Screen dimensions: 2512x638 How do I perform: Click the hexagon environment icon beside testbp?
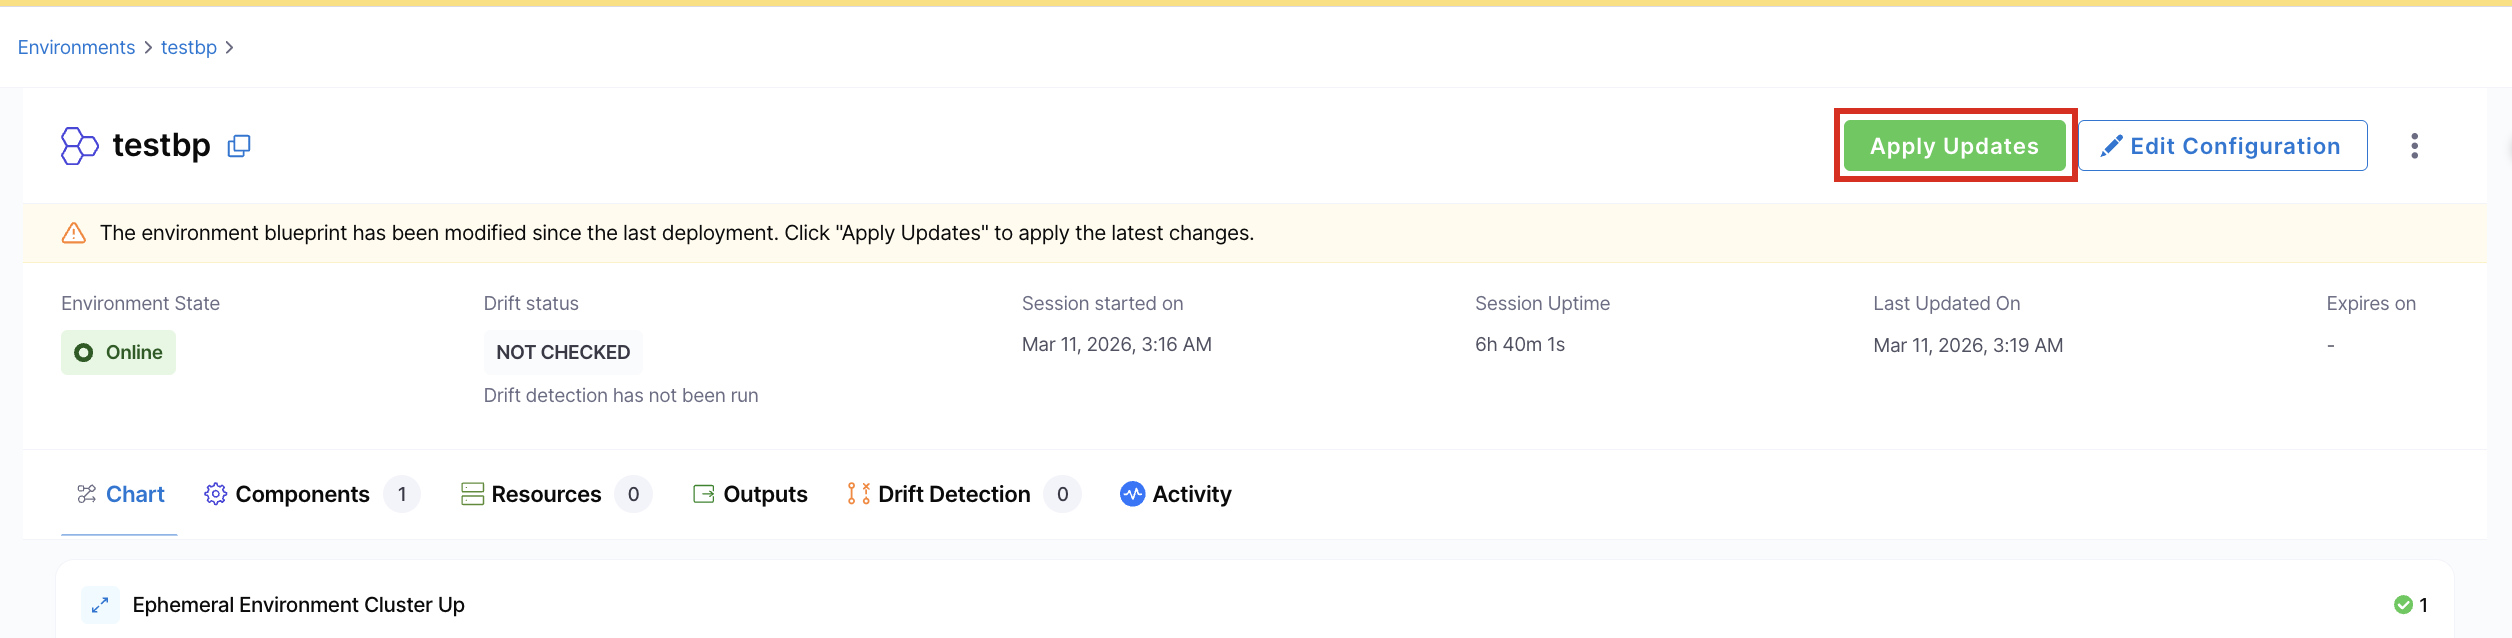(x=79, y=146)
